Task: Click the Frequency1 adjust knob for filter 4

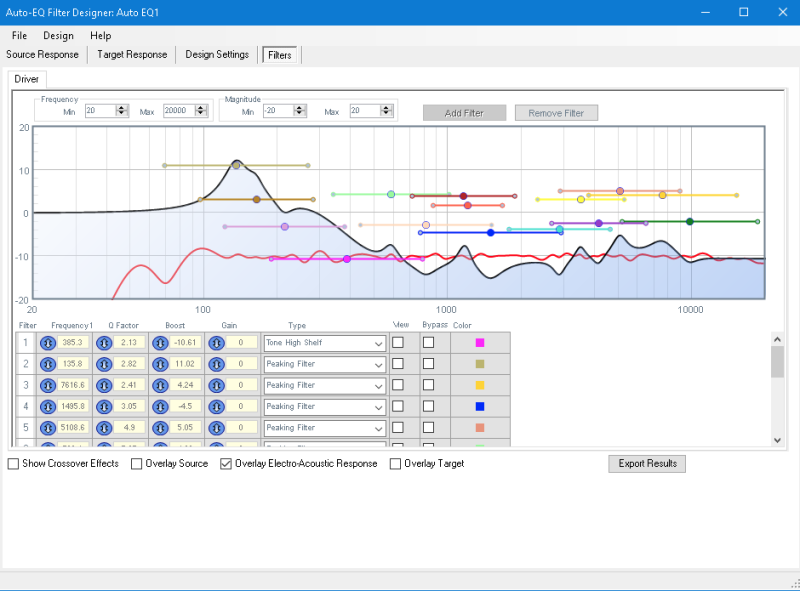Action: [48, 407]
